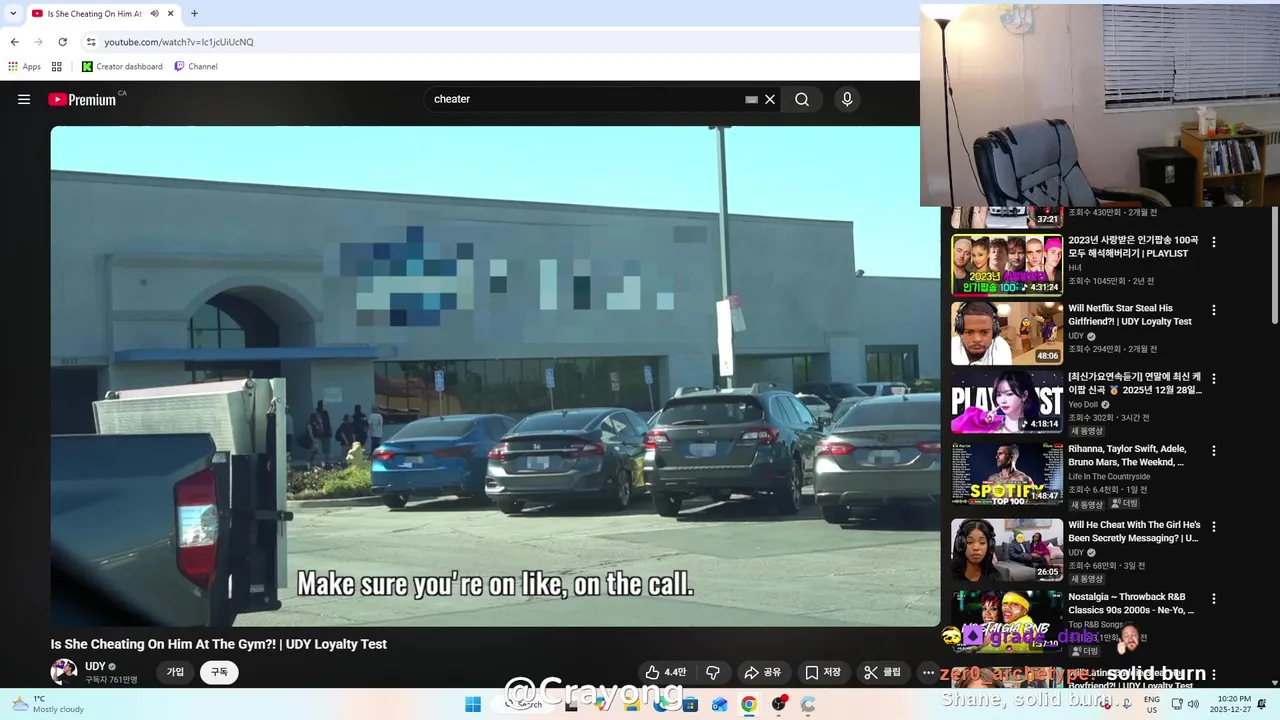
Task: Open more actions ellipsis beside 클립
Action: tap(928, 672)
